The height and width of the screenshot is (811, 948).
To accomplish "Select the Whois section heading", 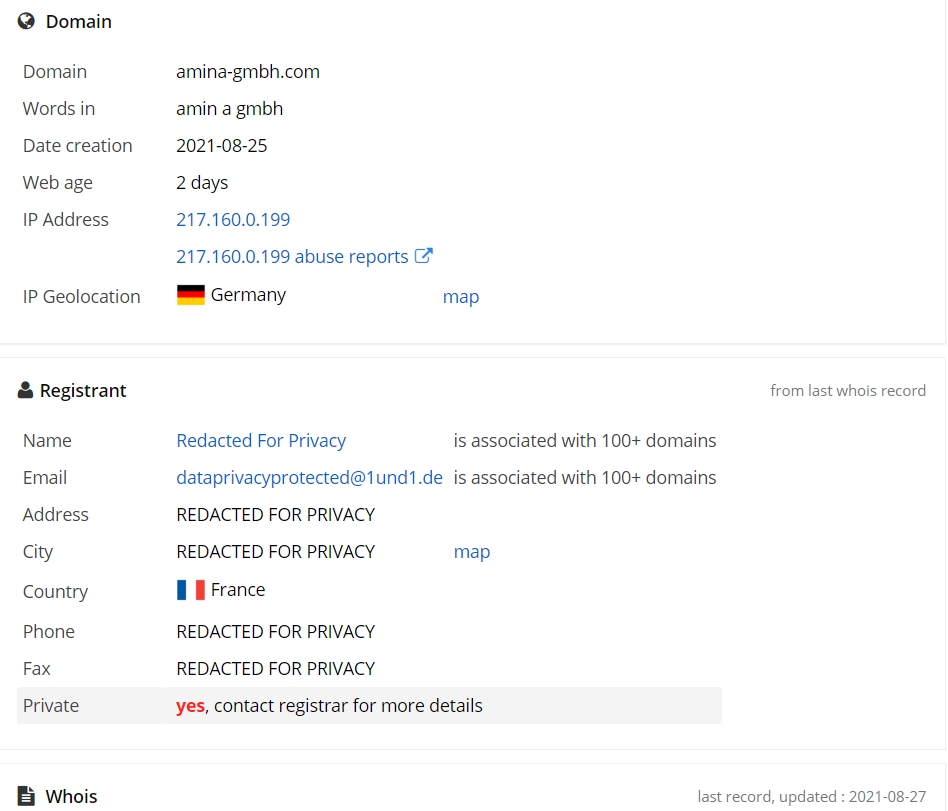I will [x=71, y=796].
